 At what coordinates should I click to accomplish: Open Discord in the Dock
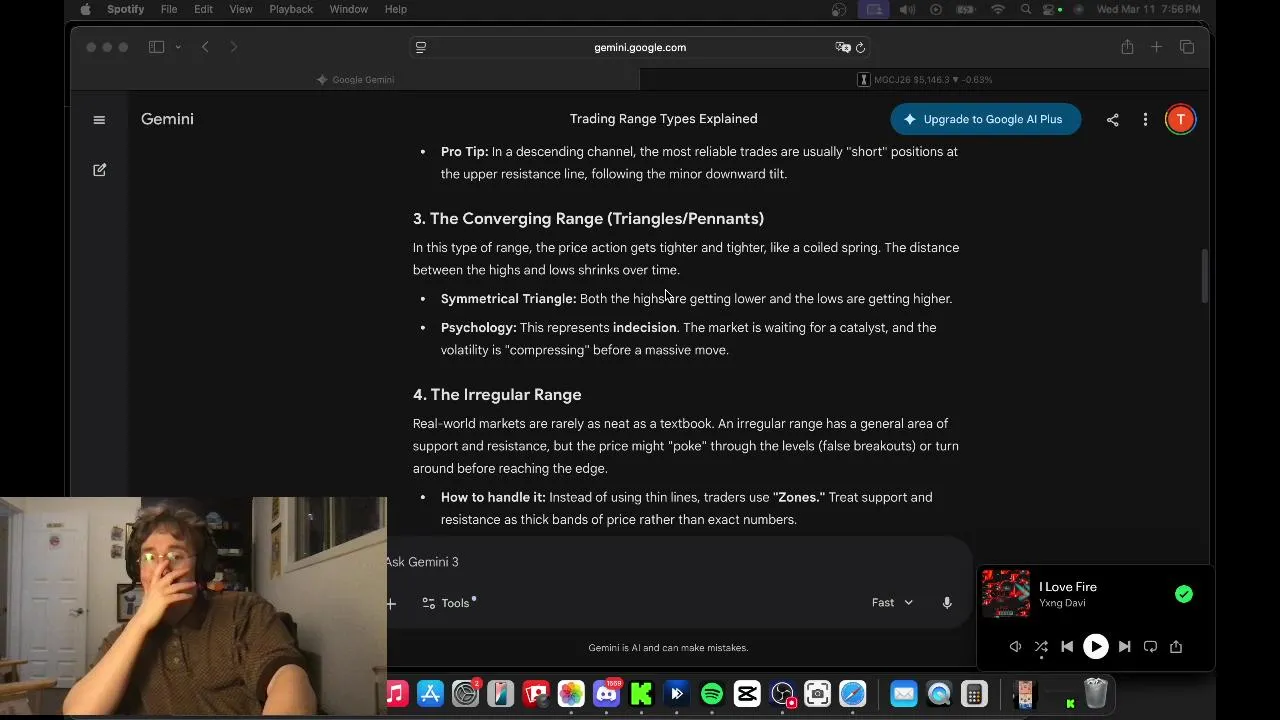tap(606, 694)
